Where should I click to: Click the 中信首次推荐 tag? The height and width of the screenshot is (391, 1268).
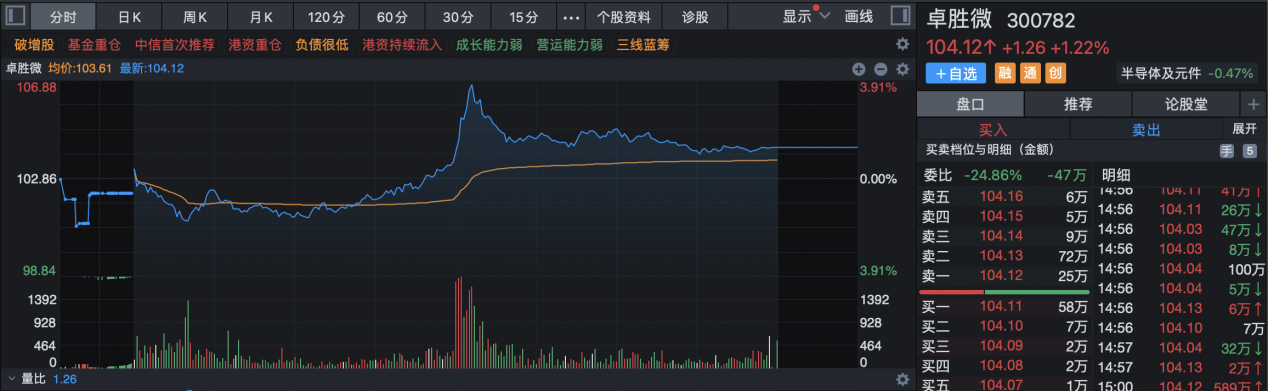[174, 45]
